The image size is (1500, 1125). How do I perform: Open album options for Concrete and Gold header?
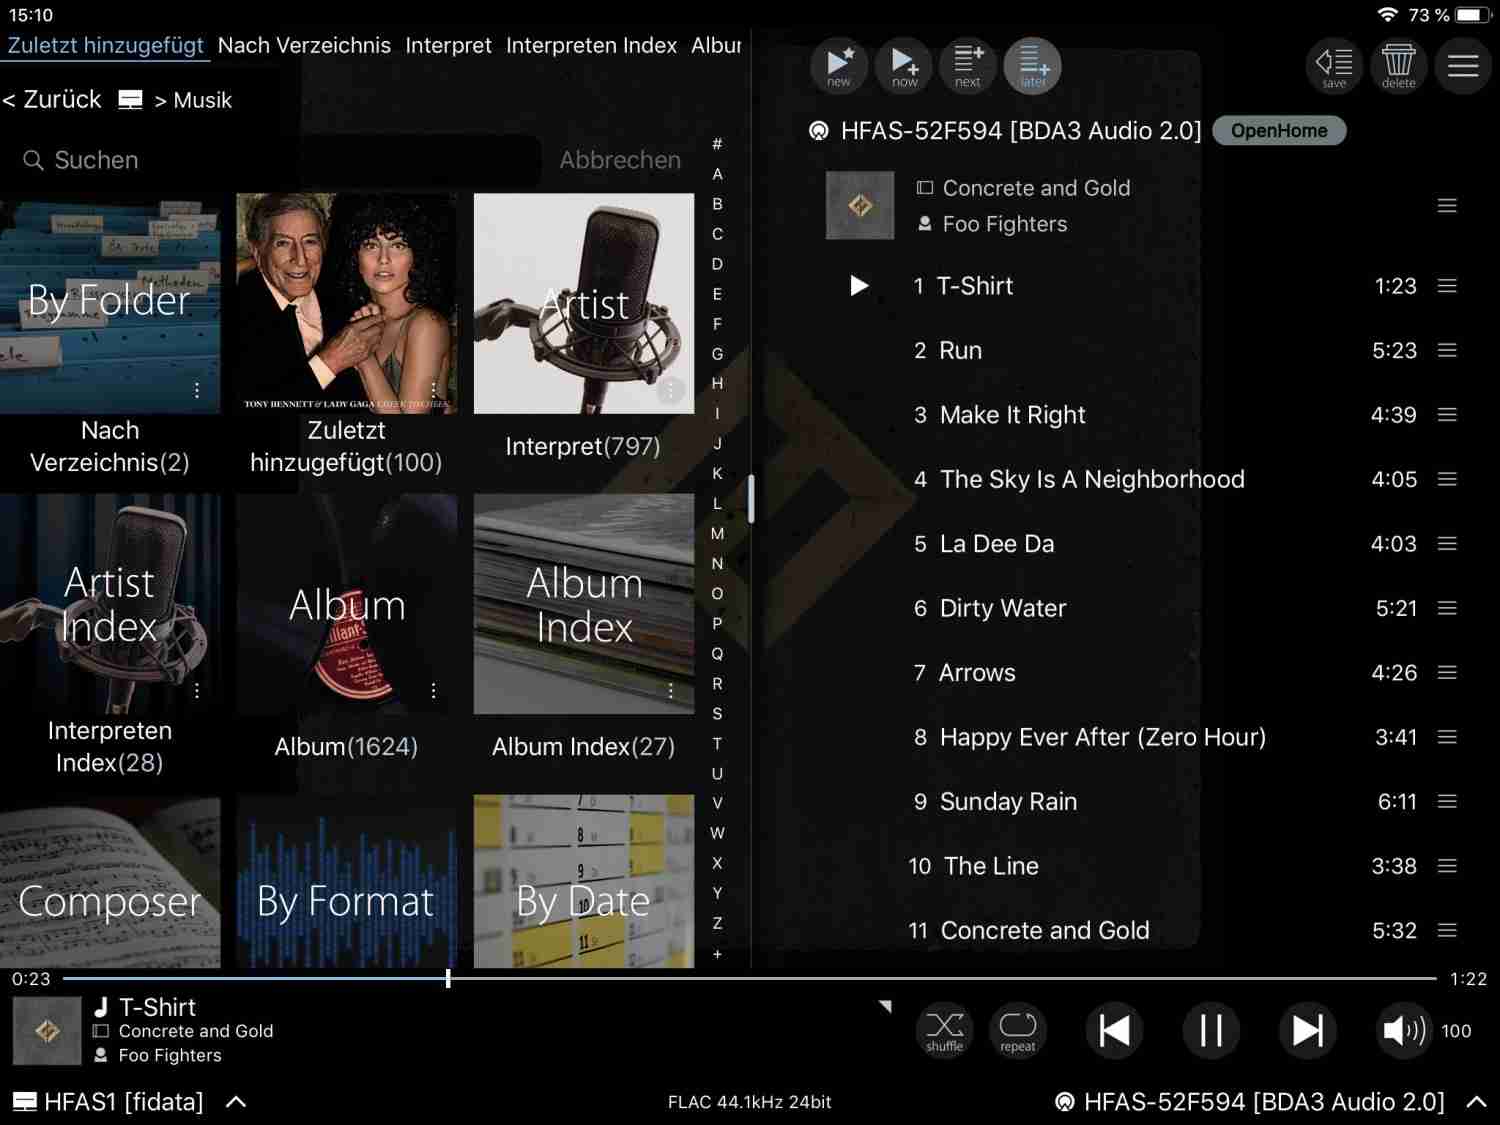coord(1447,206)
